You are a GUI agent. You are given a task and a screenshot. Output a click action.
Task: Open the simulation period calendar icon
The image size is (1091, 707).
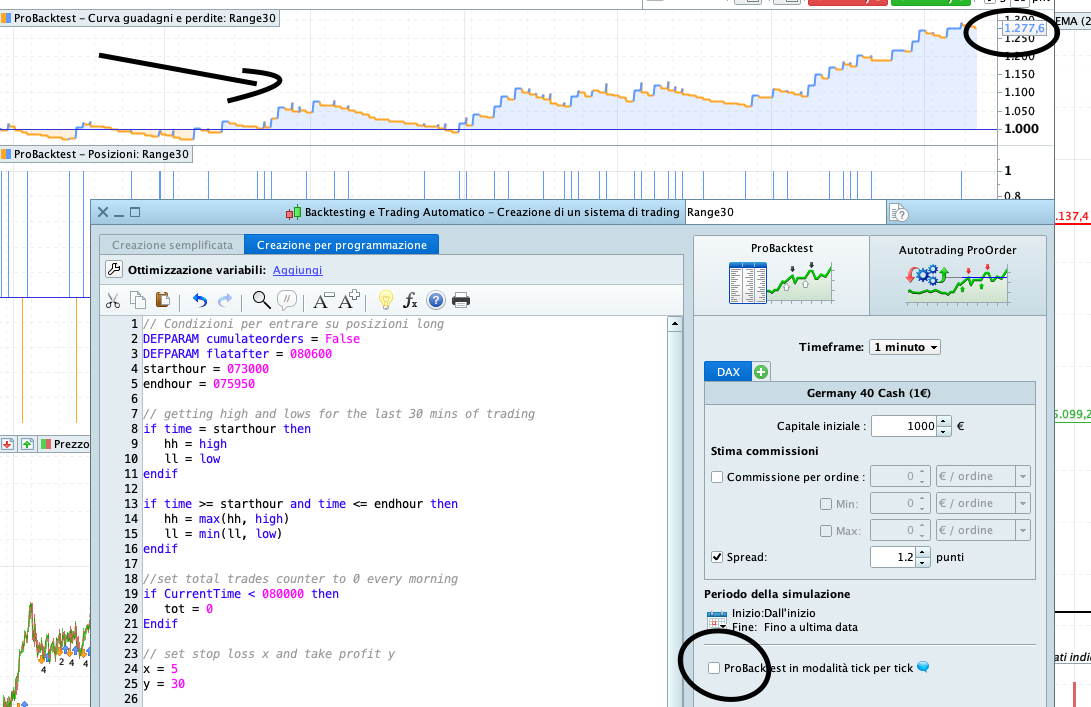pos(717,620)
